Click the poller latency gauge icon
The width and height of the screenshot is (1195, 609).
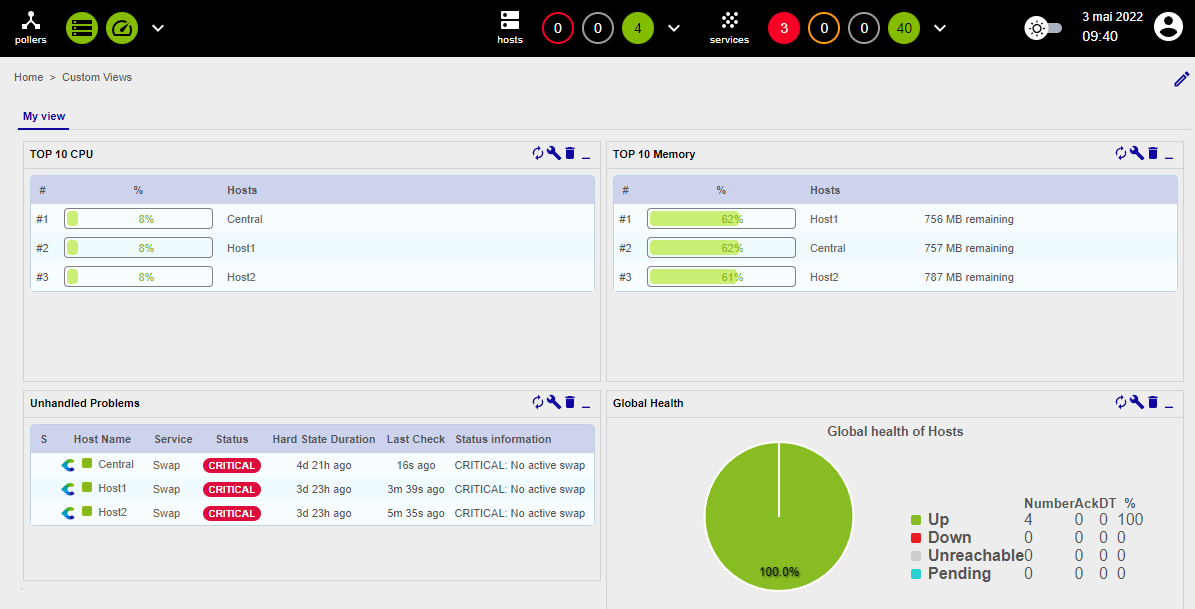122,28
